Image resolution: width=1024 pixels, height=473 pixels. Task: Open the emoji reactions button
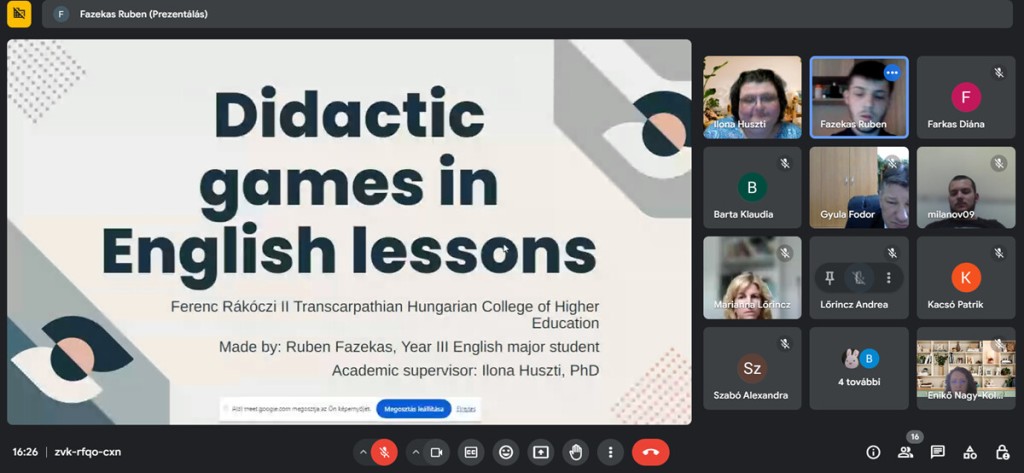[x=506, y=452]
